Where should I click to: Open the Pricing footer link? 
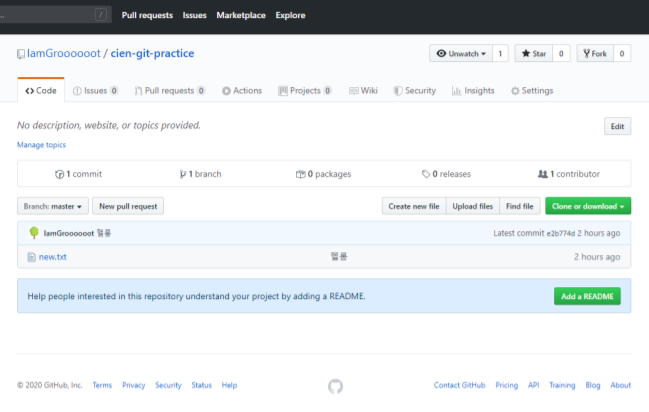pos(507,385)
